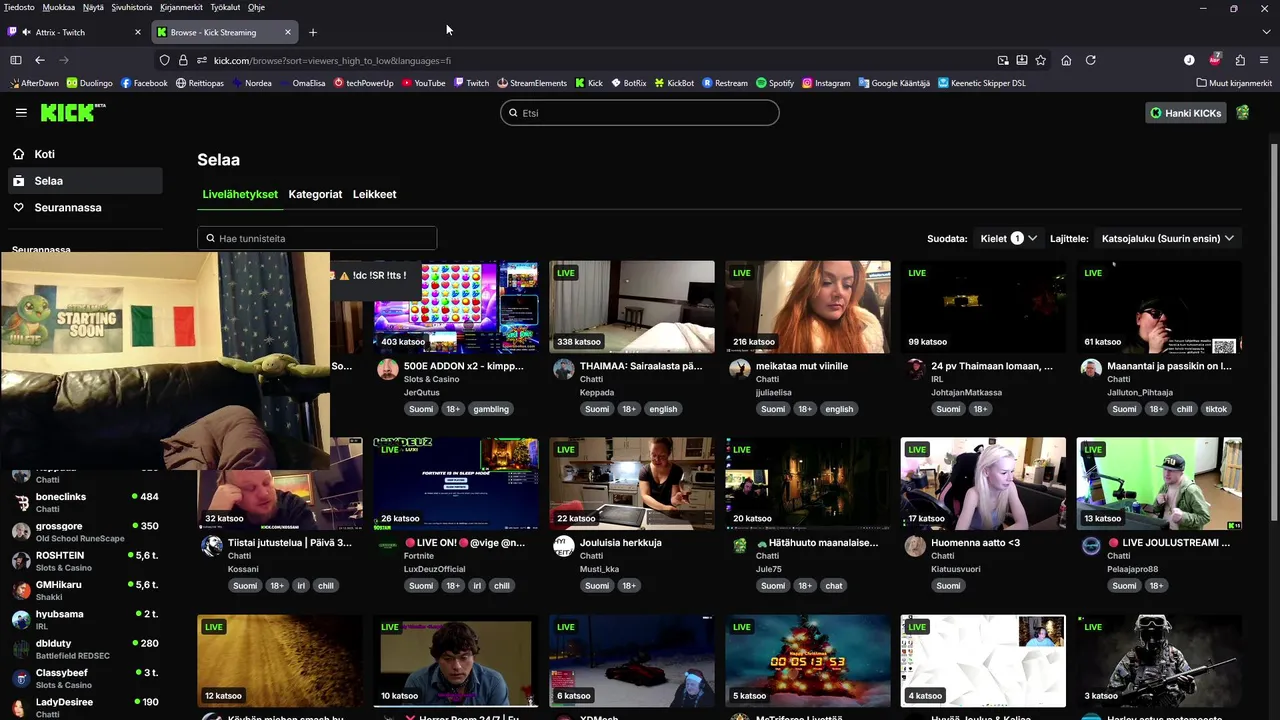Select the Liveähetykset tab

pos(240,194)
